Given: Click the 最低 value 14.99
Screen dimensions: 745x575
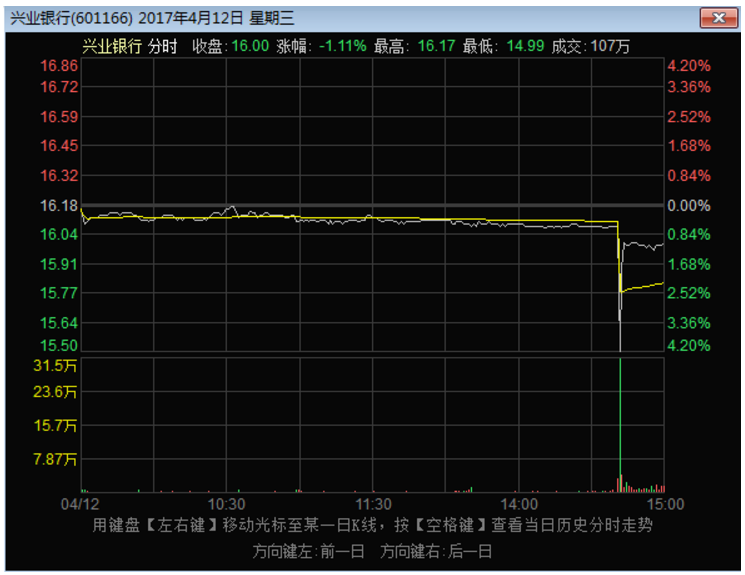Looking at the screenshot, I should [525, 46].
